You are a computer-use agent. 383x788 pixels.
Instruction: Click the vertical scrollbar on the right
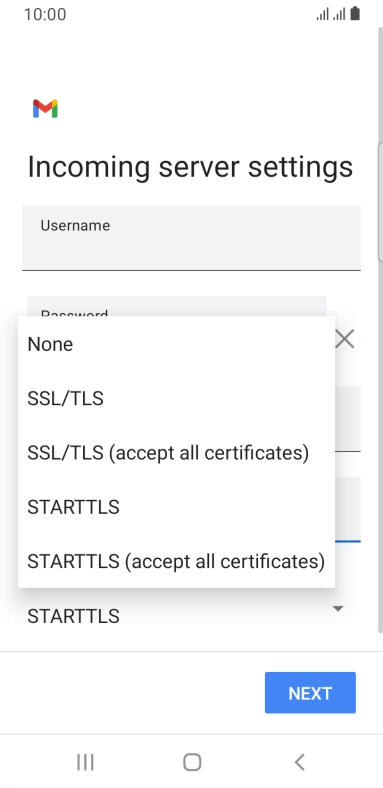point(380,201)
